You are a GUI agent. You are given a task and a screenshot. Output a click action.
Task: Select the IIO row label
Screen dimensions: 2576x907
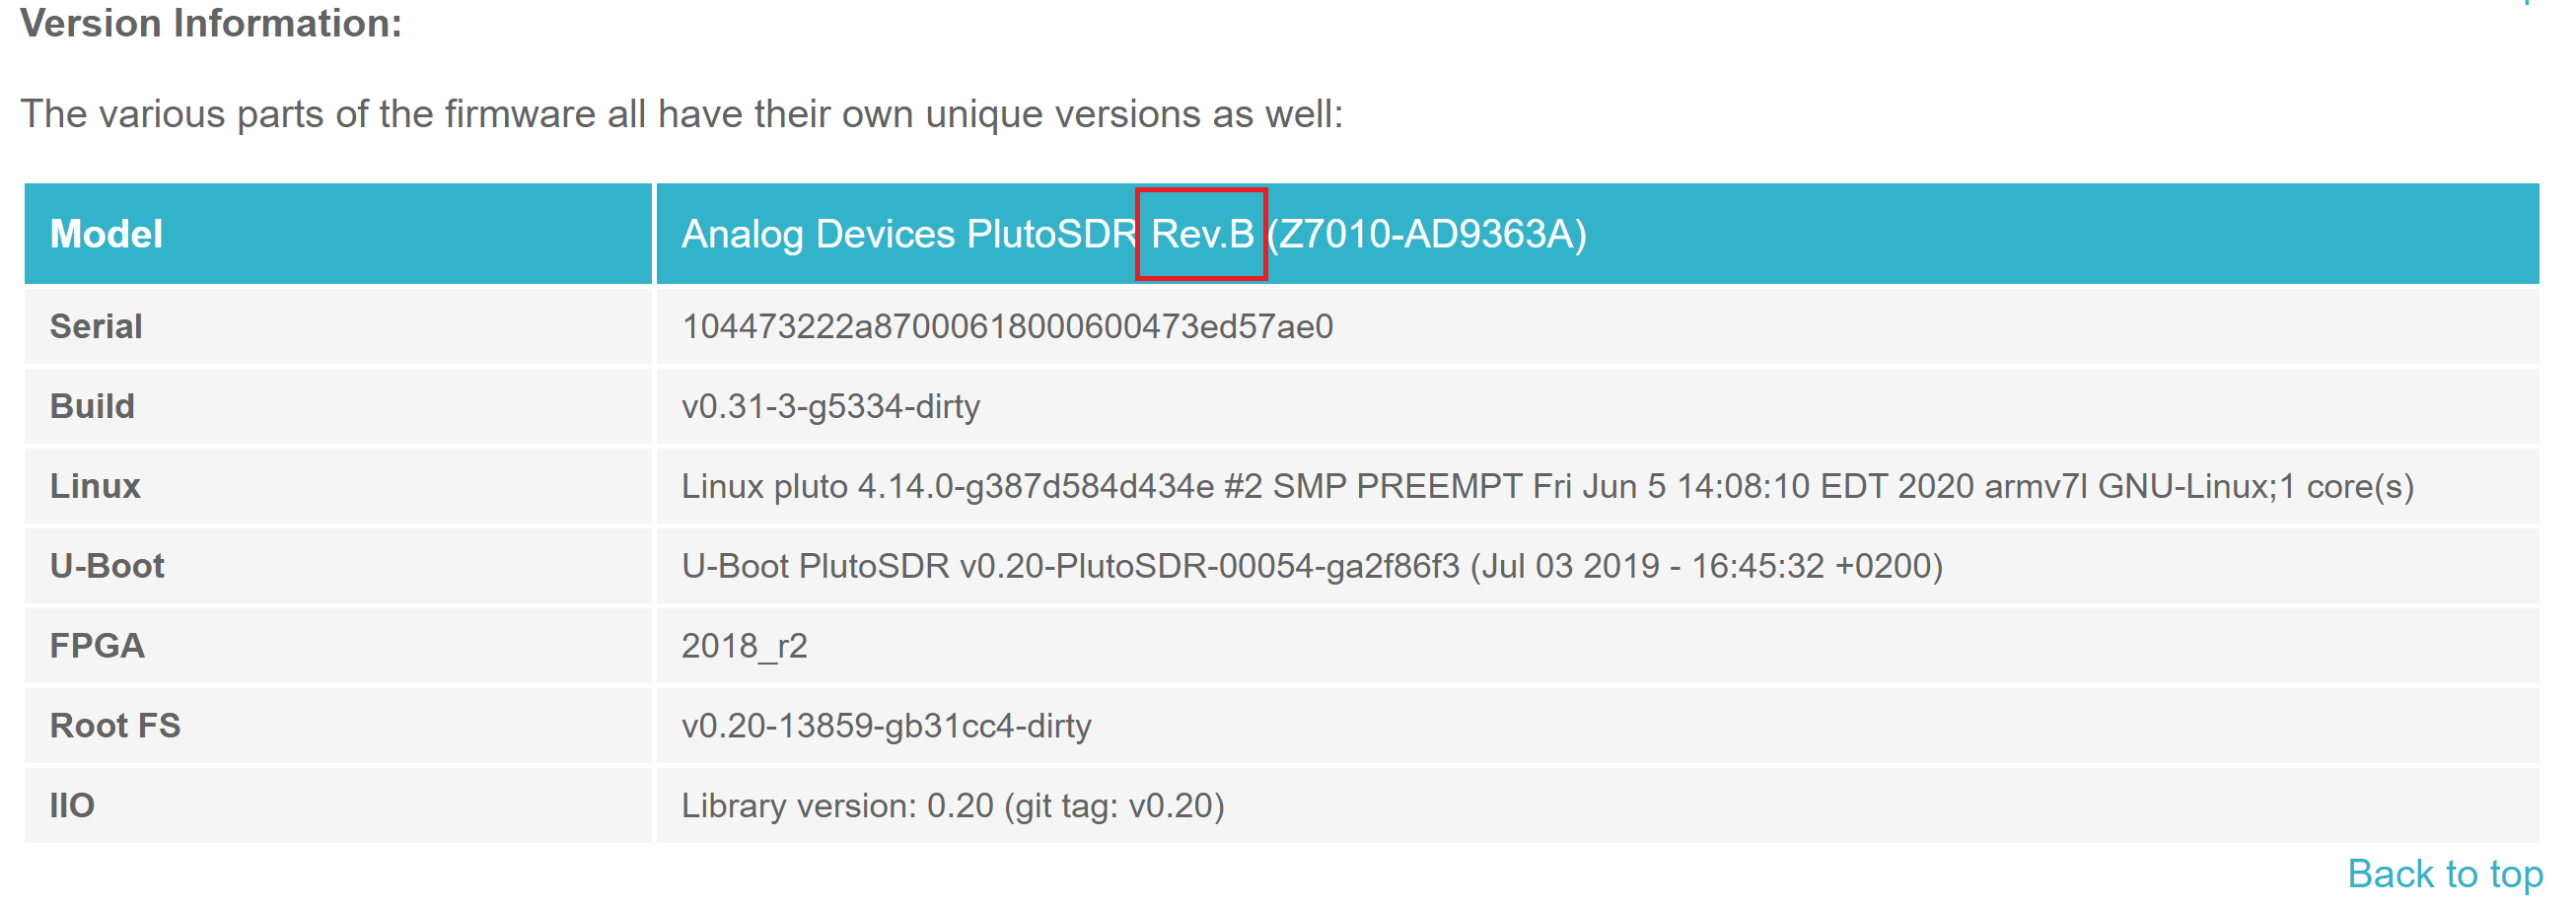[72, 806]
